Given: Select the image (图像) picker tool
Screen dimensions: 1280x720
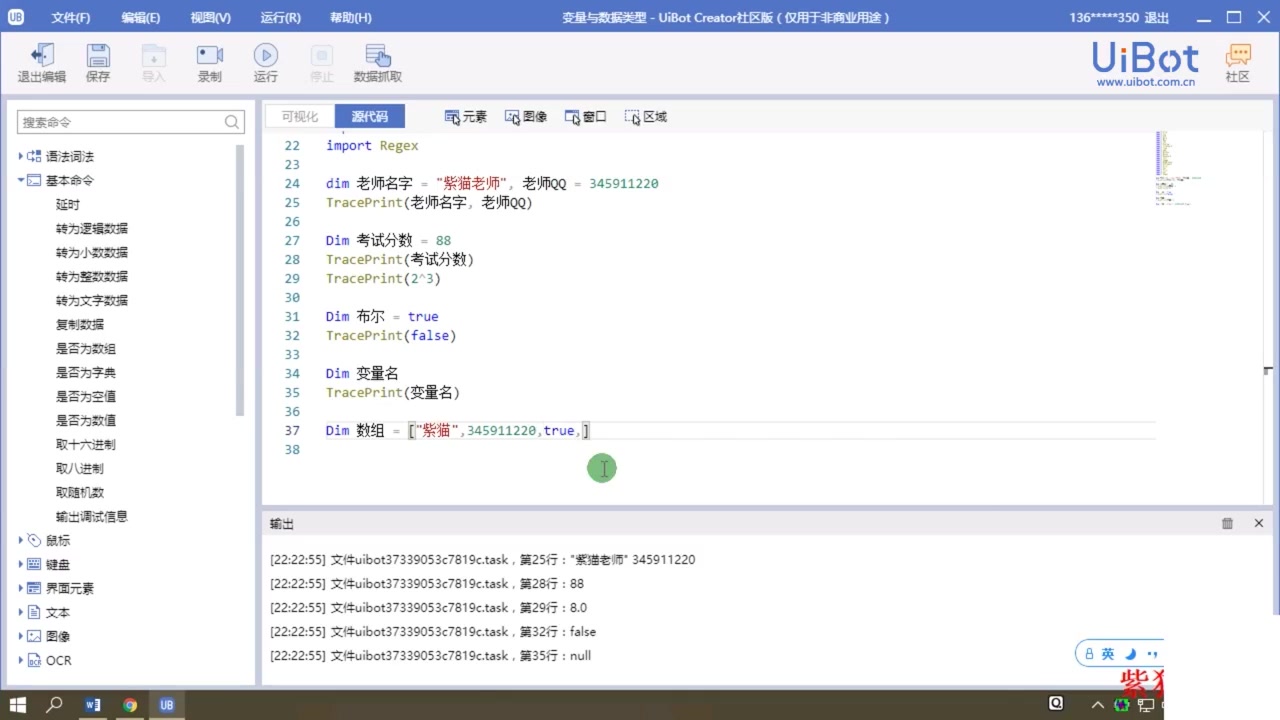Looking at the screenshot, I should [x=526, y=117].
